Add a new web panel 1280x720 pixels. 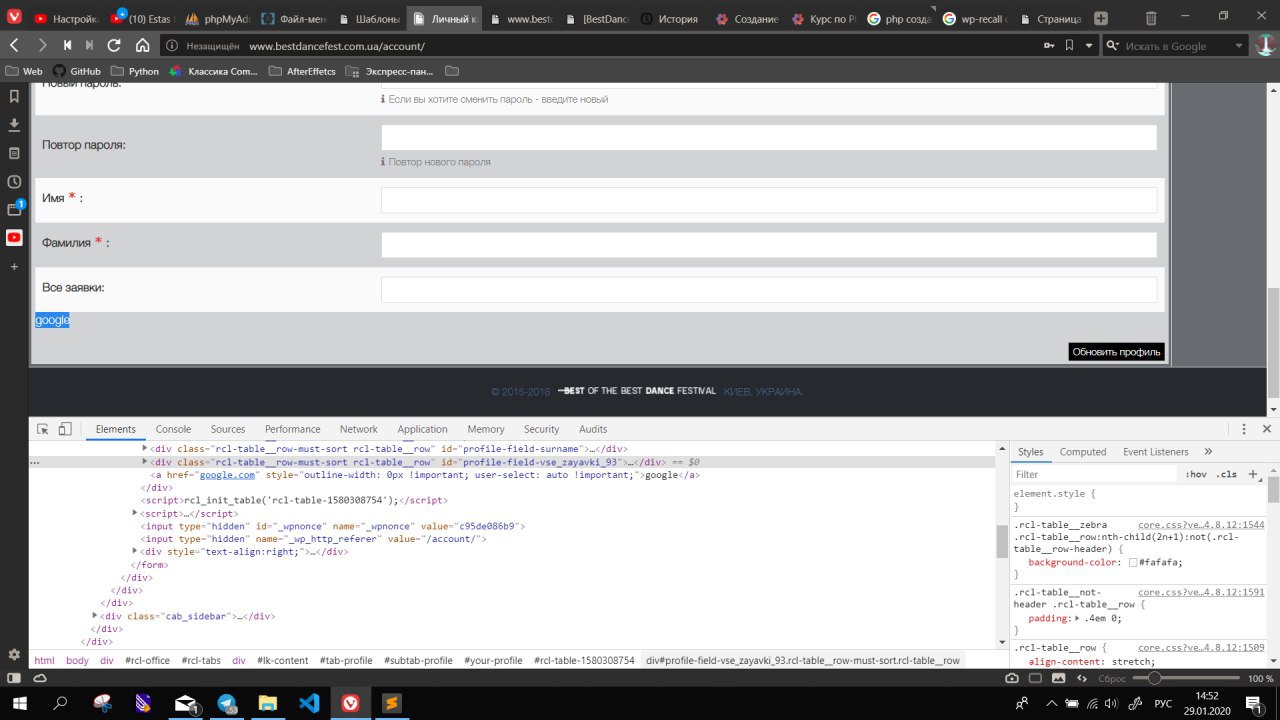point(14,267)
